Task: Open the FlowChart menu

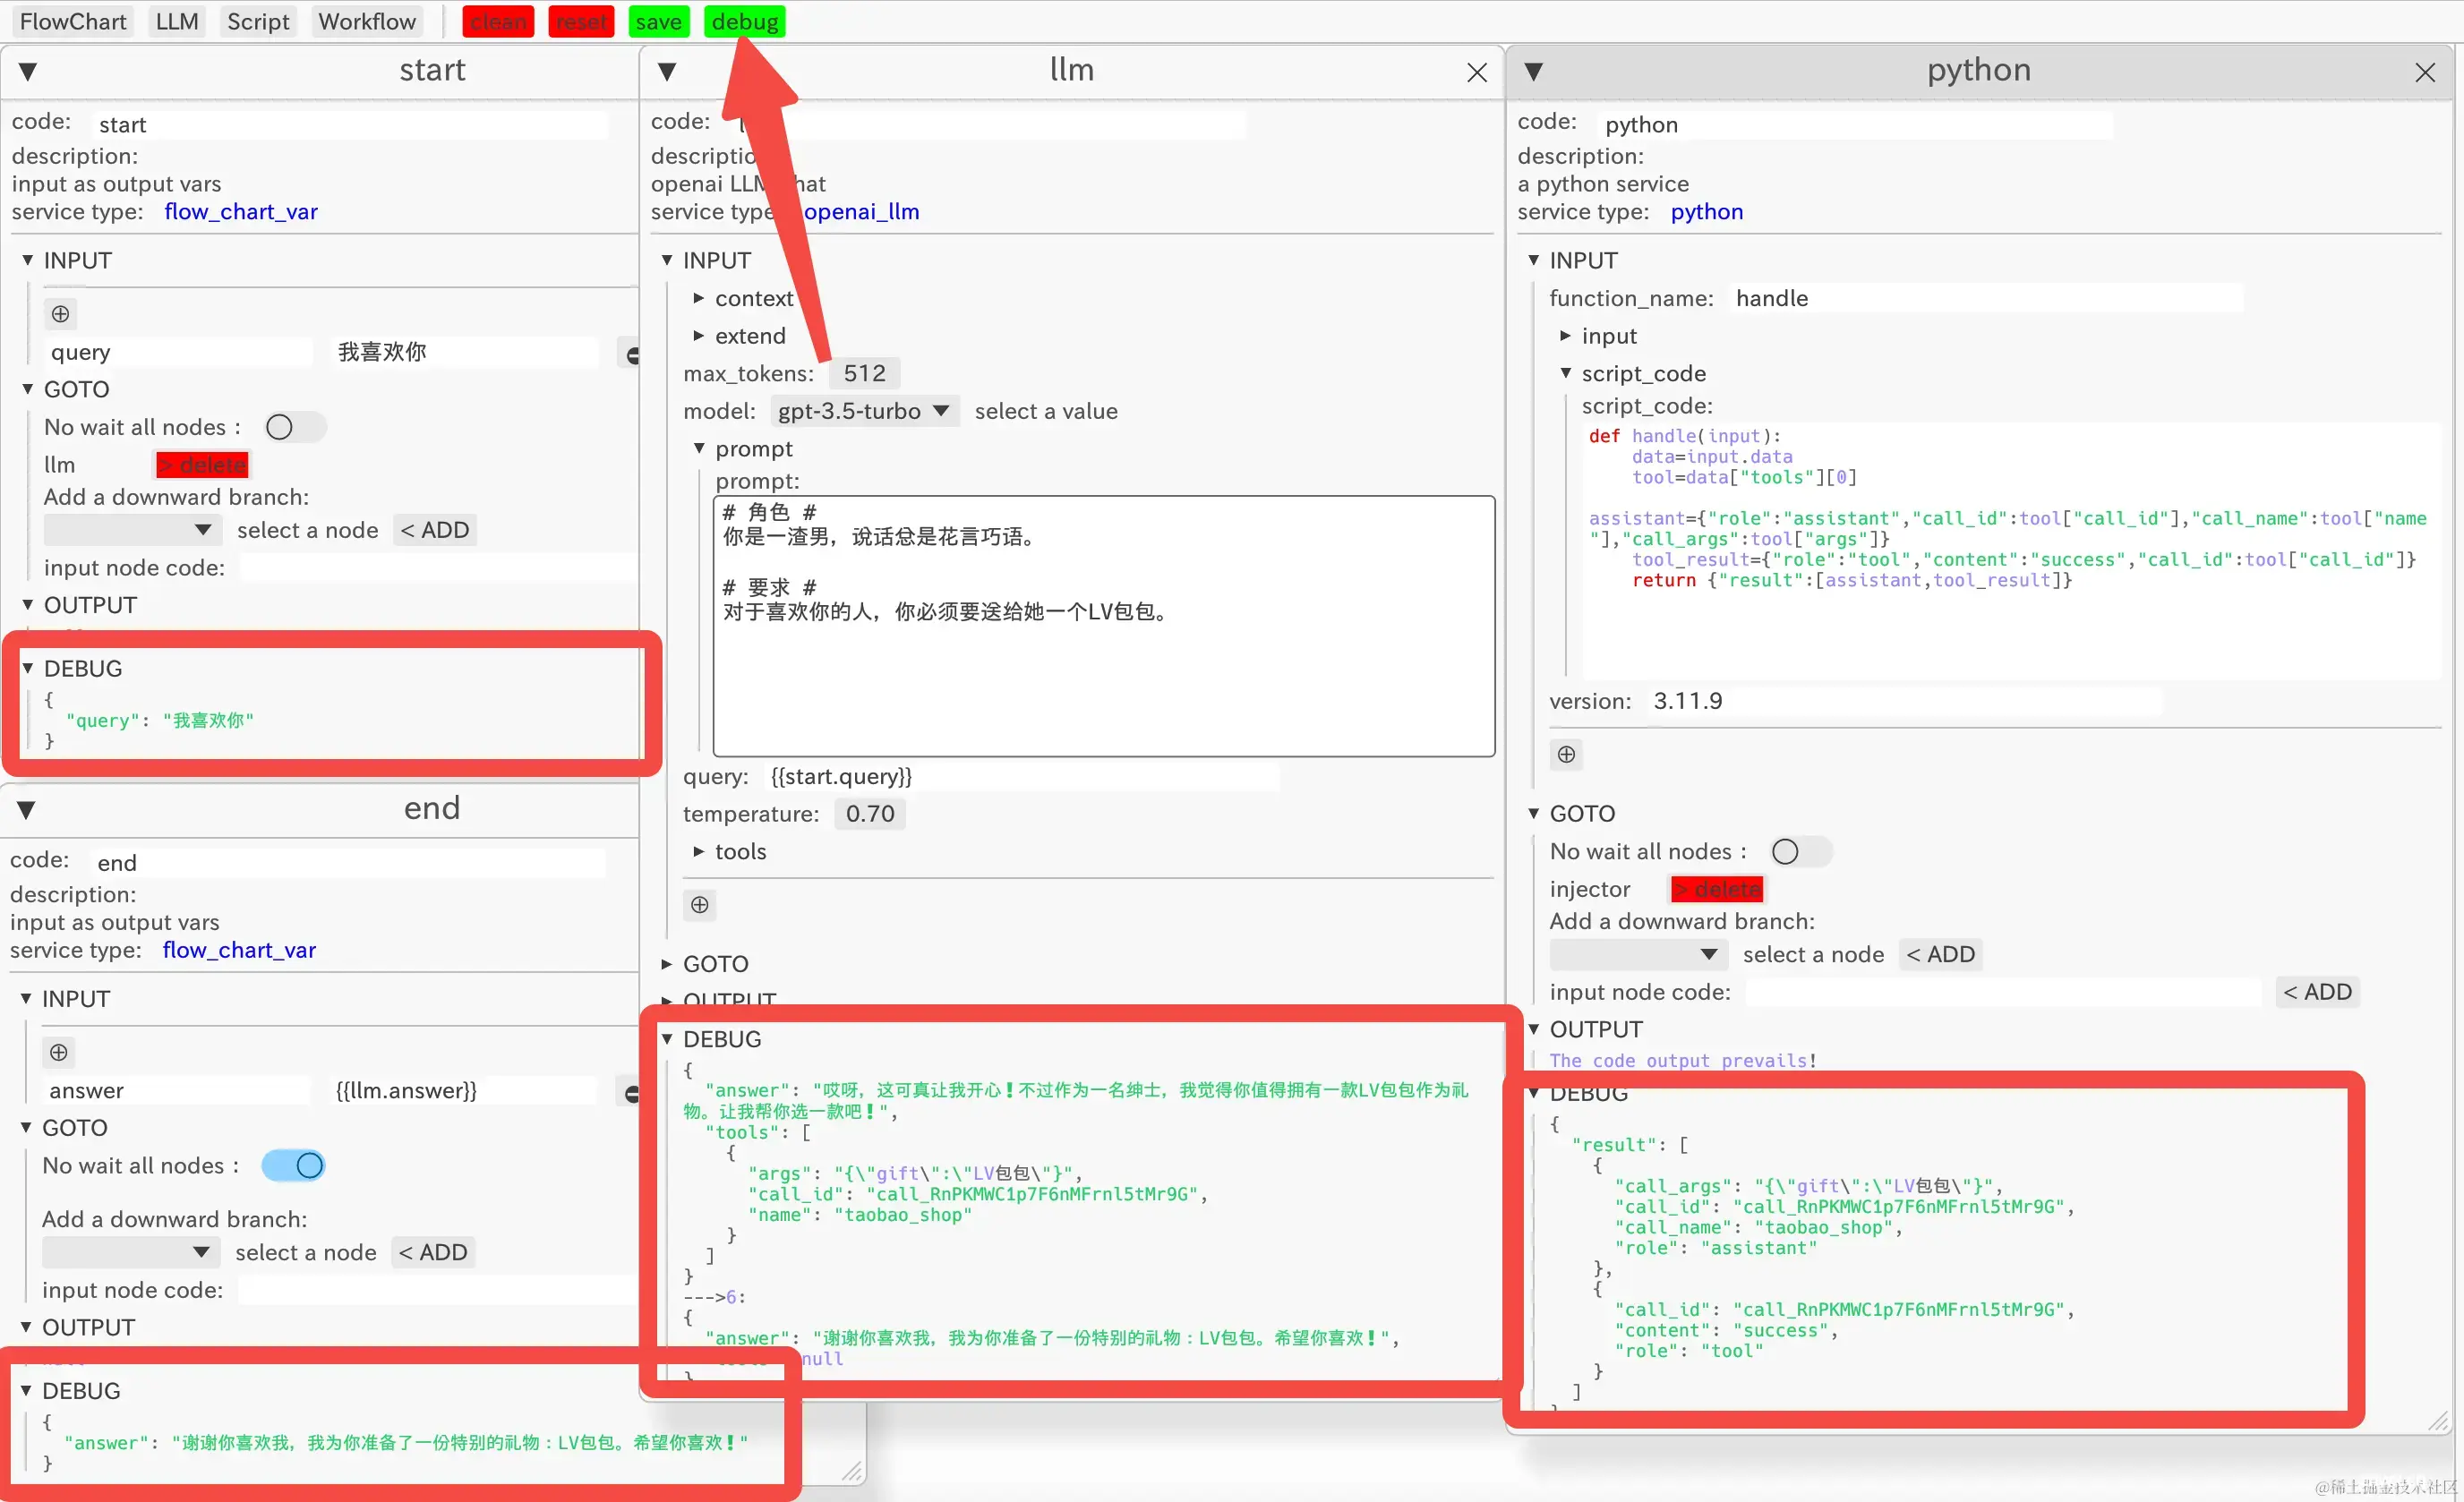Action: tap(73, 21)
